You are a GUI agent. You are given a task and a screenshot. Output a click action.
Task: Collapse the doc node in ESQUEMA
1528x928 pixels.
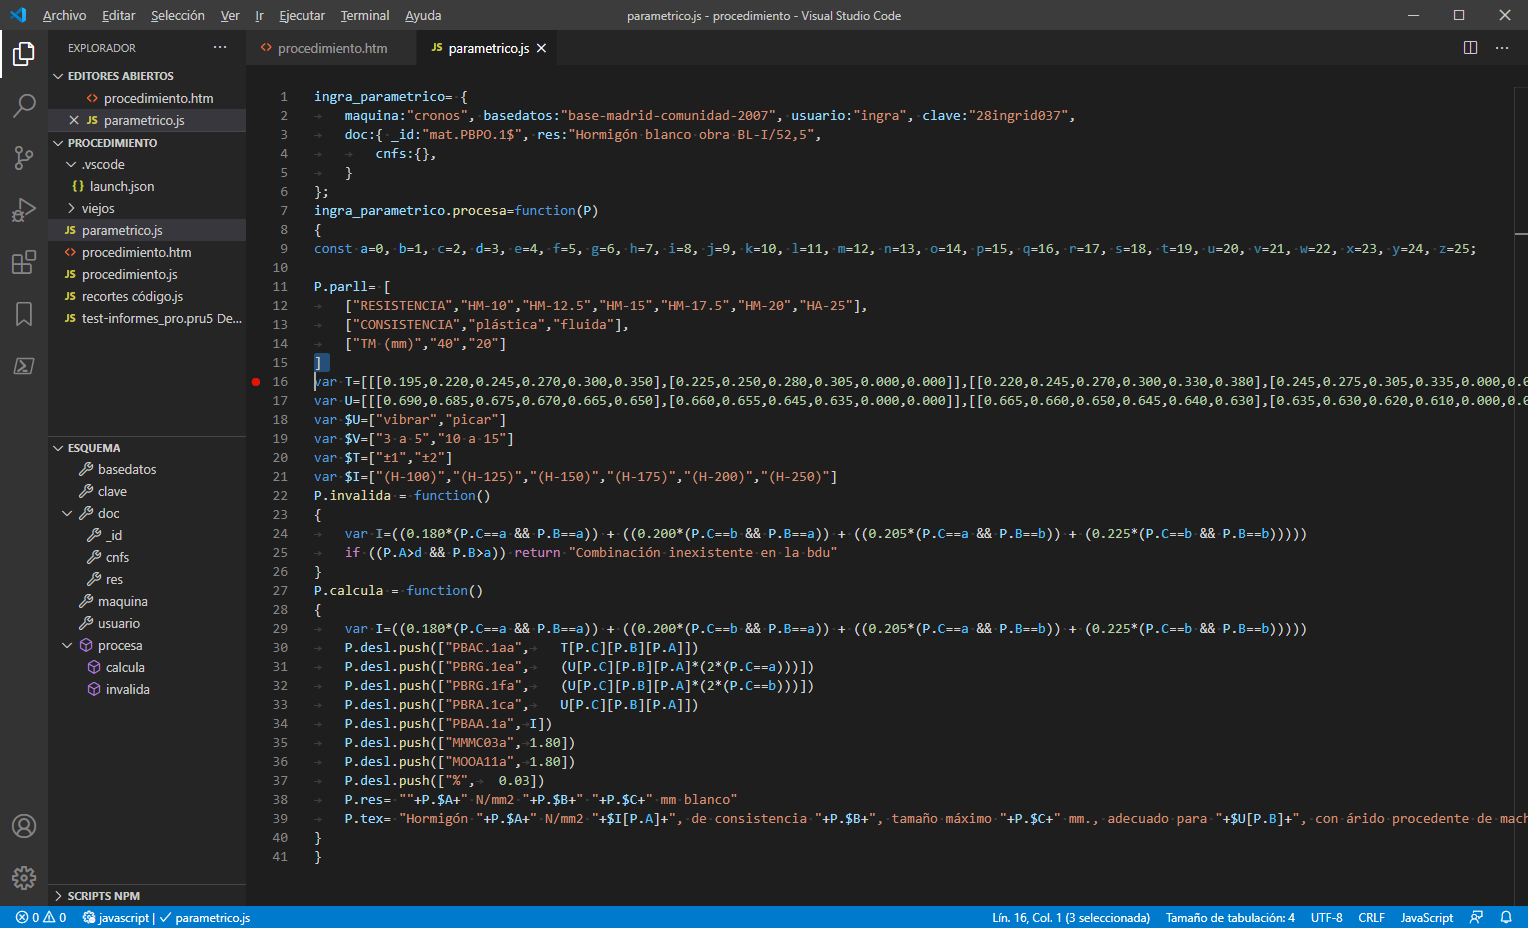point(68,513)
